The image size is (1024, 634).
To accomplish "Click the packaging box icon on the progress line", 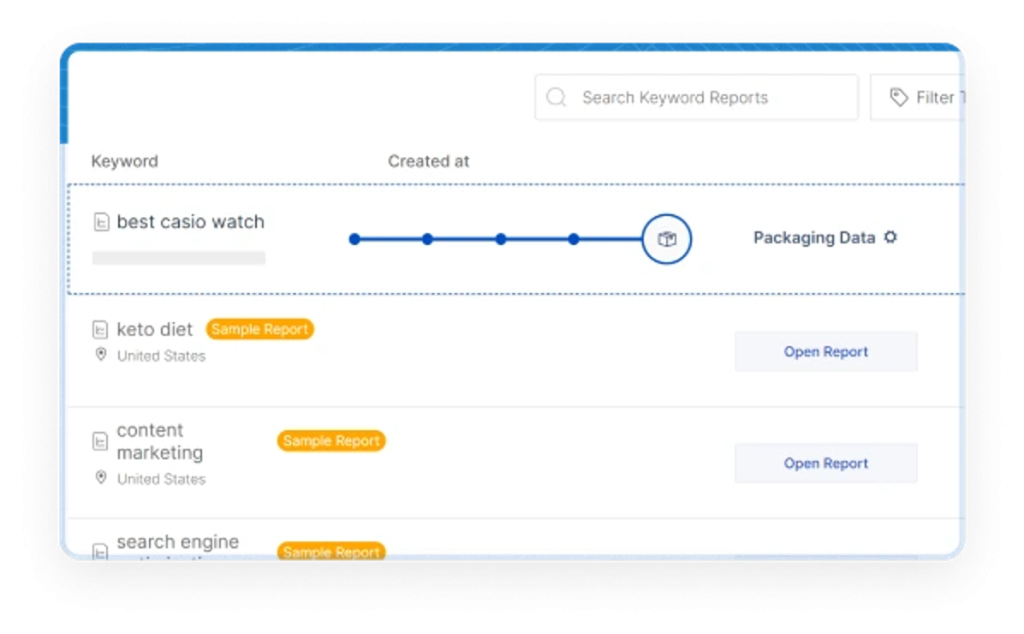I will (667, 239).
